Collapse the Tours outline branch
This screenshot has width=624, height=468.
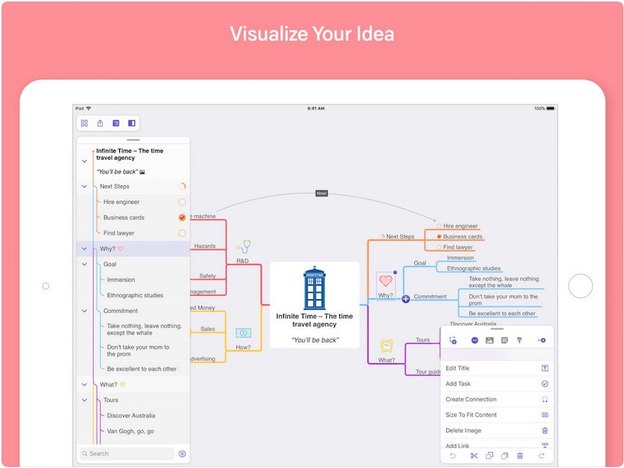tap(84, 400)
